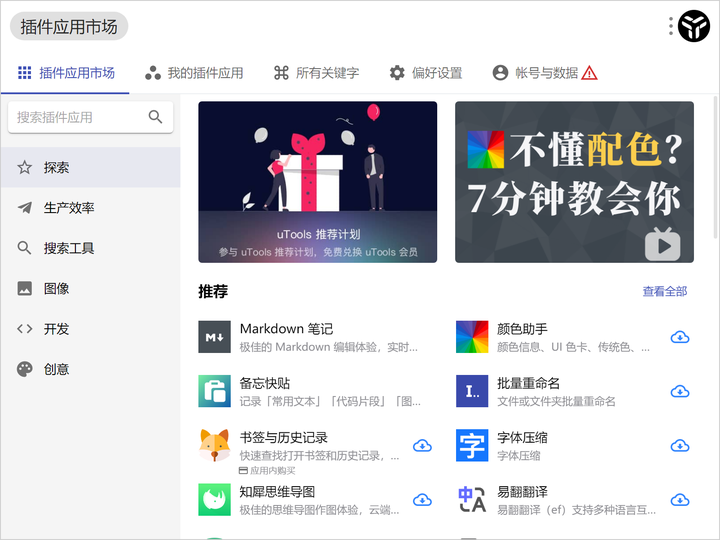Open the 知犀思维导图 title
Viewport: 720px width, 540px height.
[277, 492]
